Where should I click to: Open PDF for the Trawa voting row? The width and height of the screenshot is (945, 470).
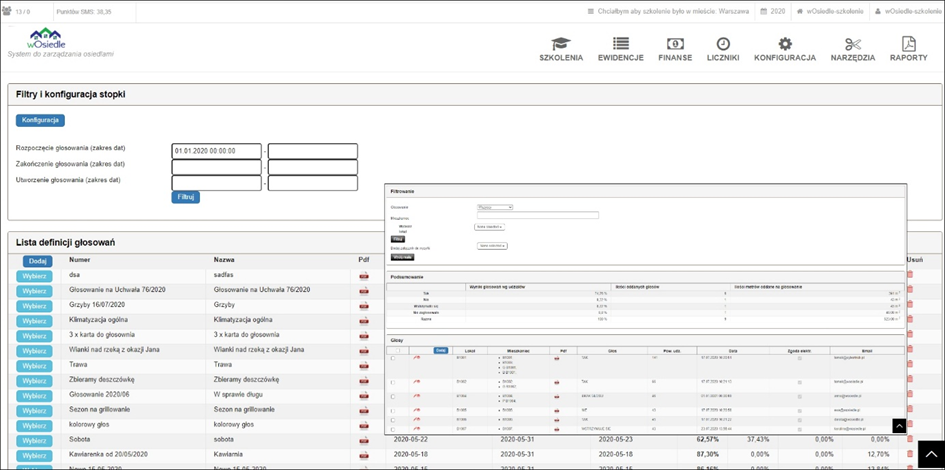click(x=364, y=365)
